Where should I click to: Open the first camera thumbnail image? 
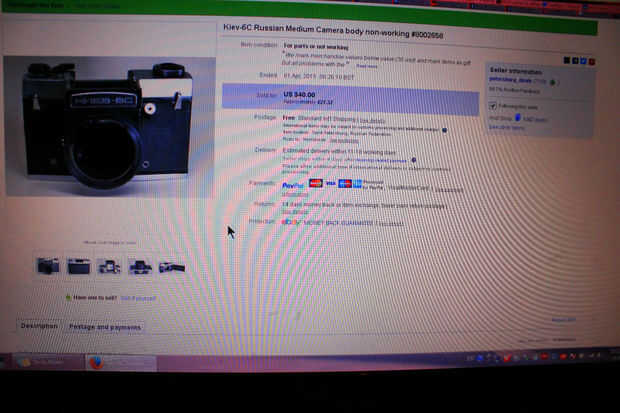(48, 266)
